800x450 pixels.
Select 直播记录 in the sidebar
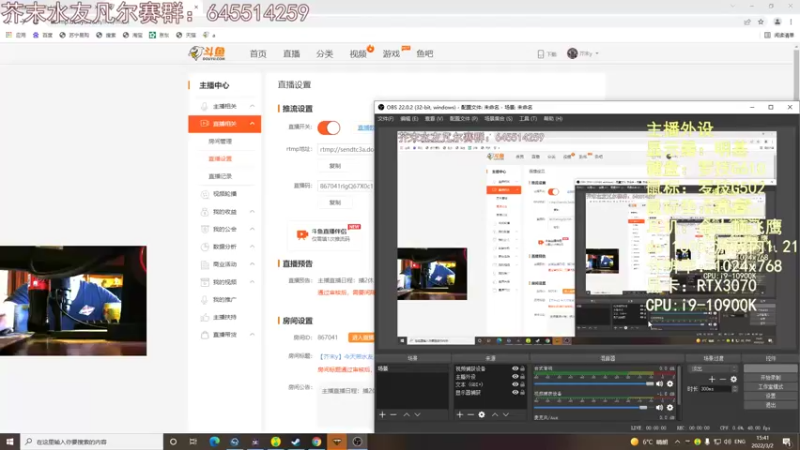point(220,176)
